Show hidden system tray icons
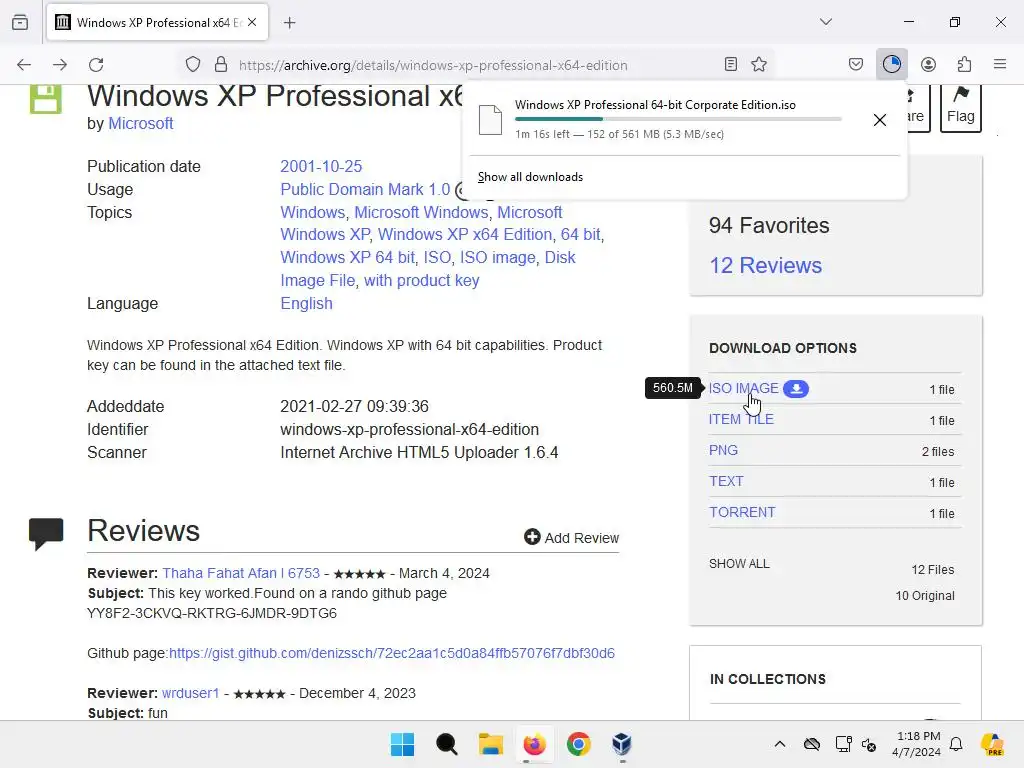The width and height of the screenshot is (1024, 768). [780, 744]
